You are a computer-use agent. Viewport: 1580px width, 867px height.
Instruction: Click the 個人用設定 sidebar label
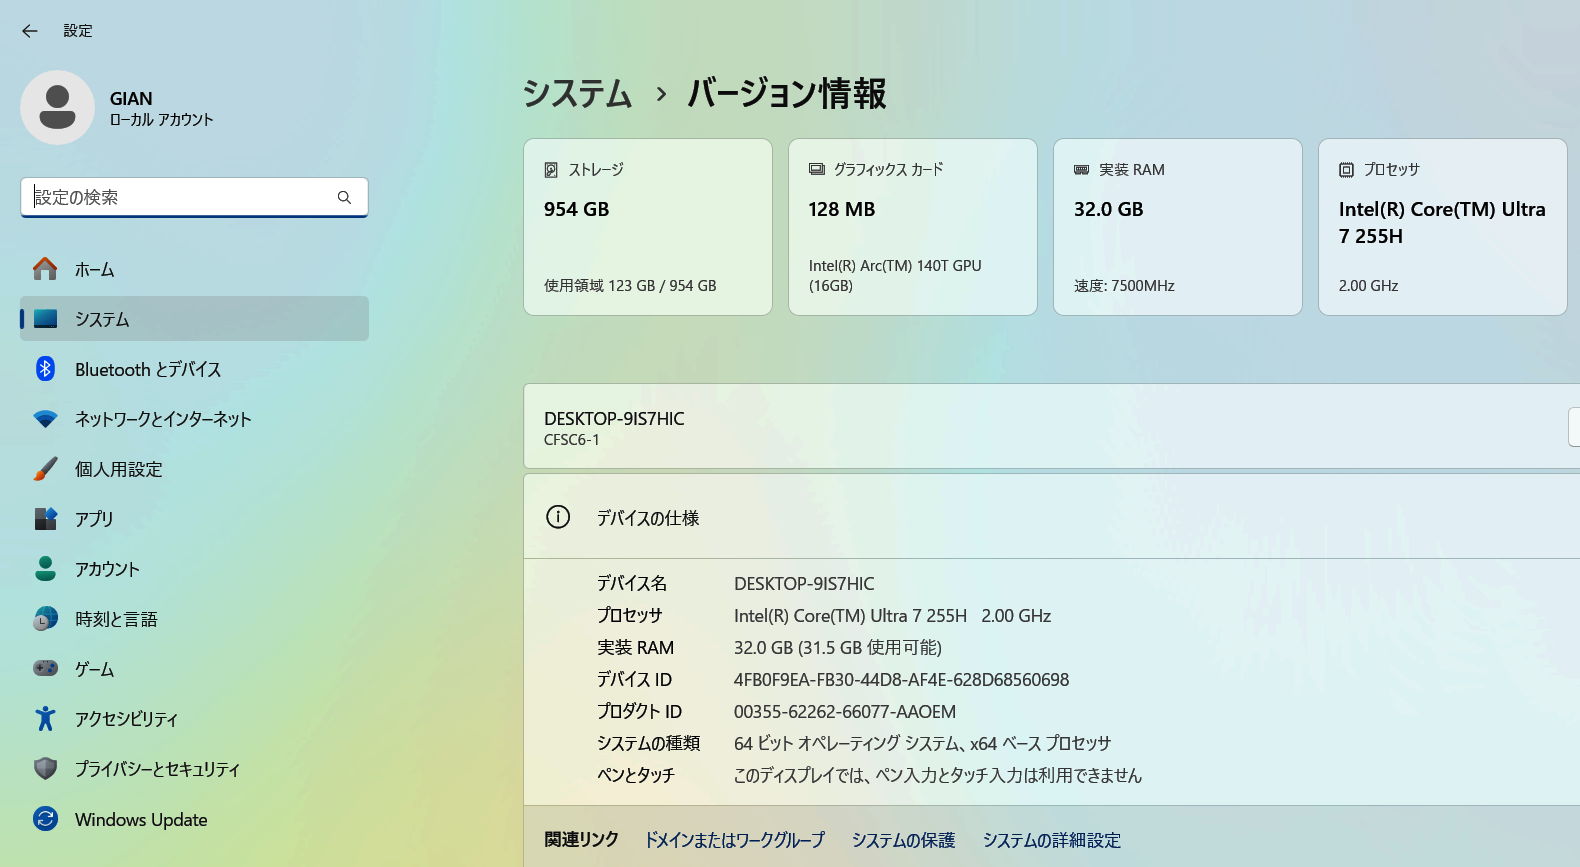[x=119, y=469]
